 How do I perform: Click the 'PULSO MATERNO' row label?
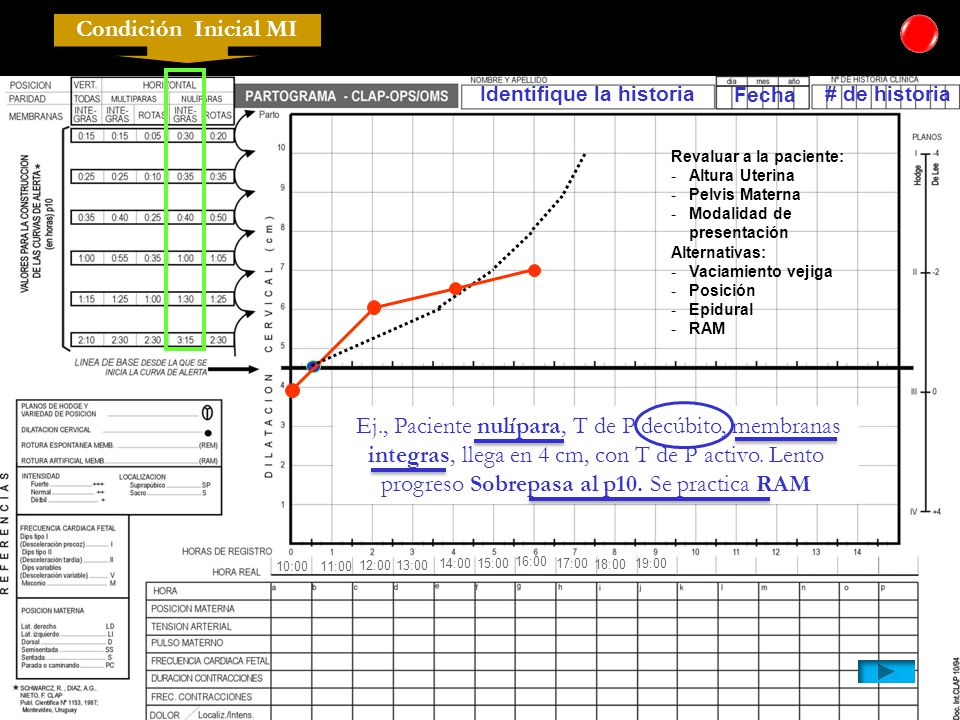coord(187,643)
